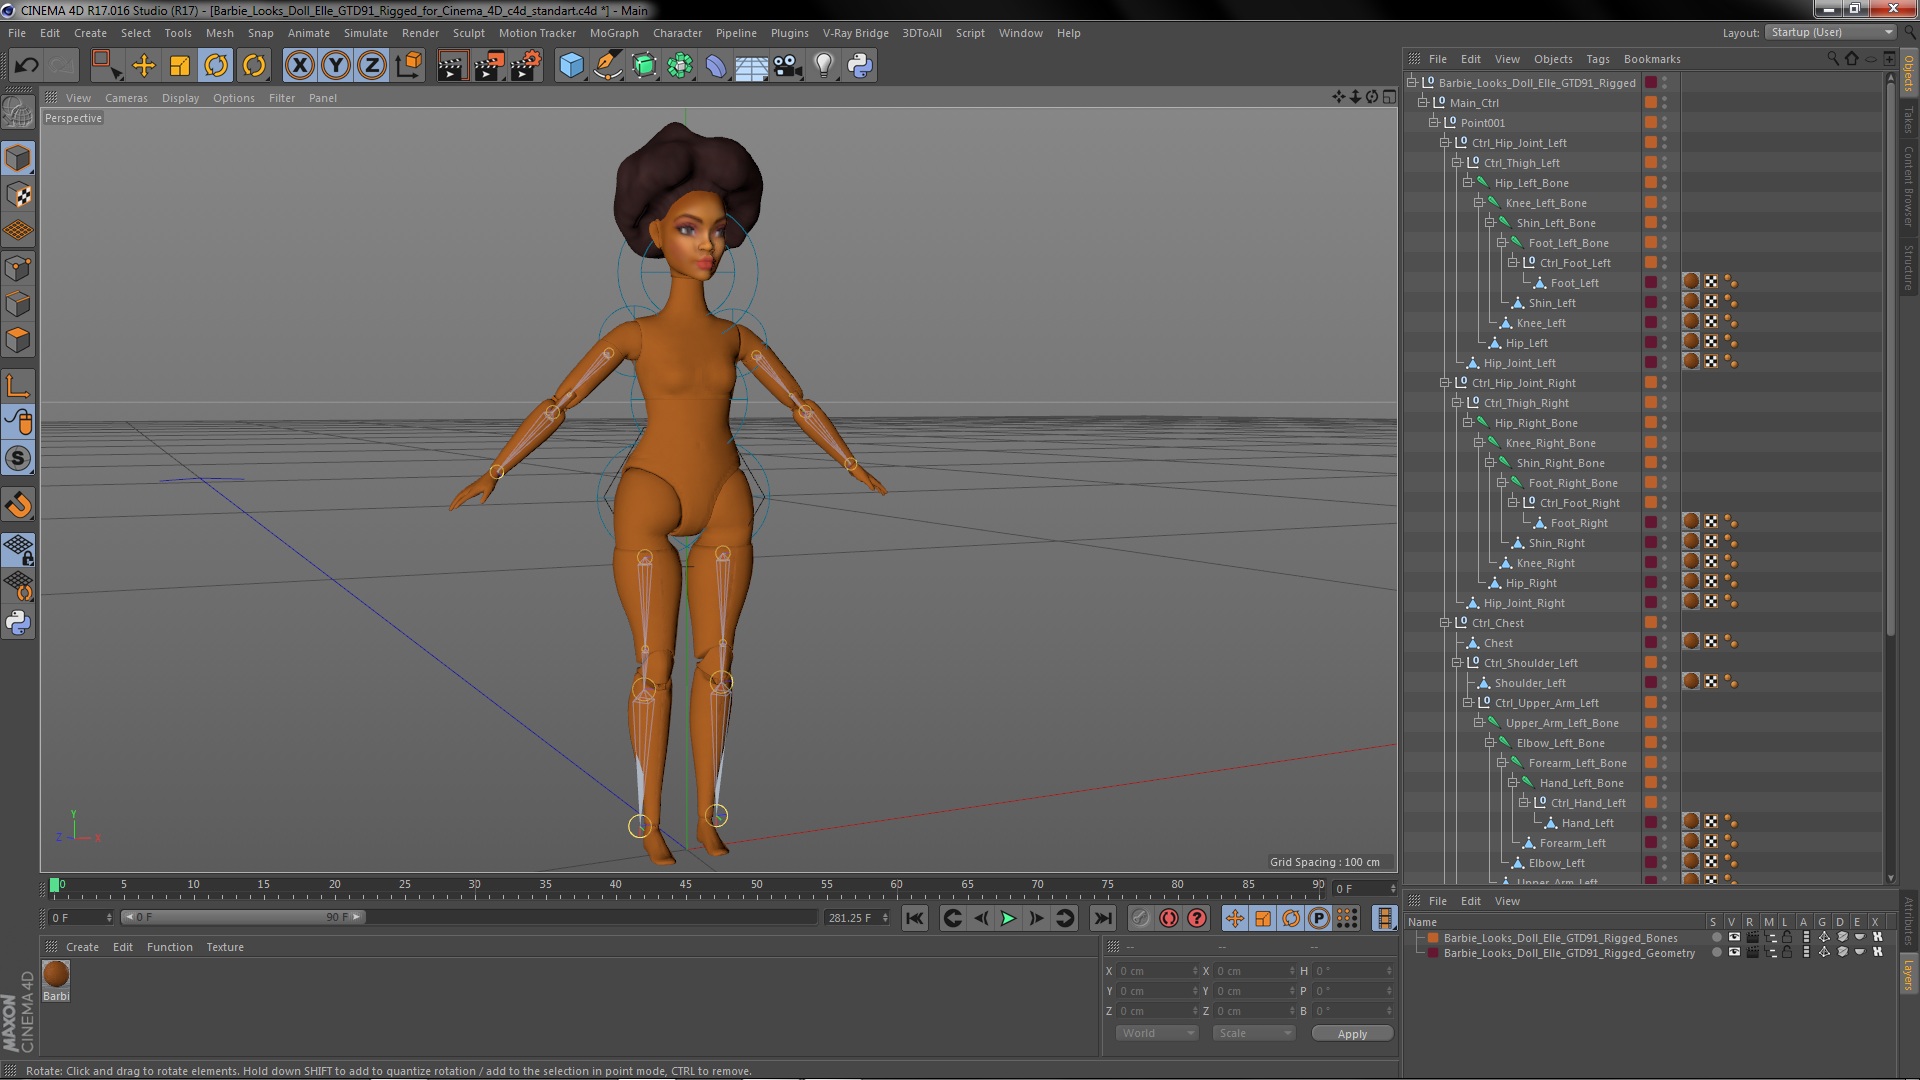The image size is (1920, 1080).
Task: Select the Scale tool
Action: tap(180, 66)
